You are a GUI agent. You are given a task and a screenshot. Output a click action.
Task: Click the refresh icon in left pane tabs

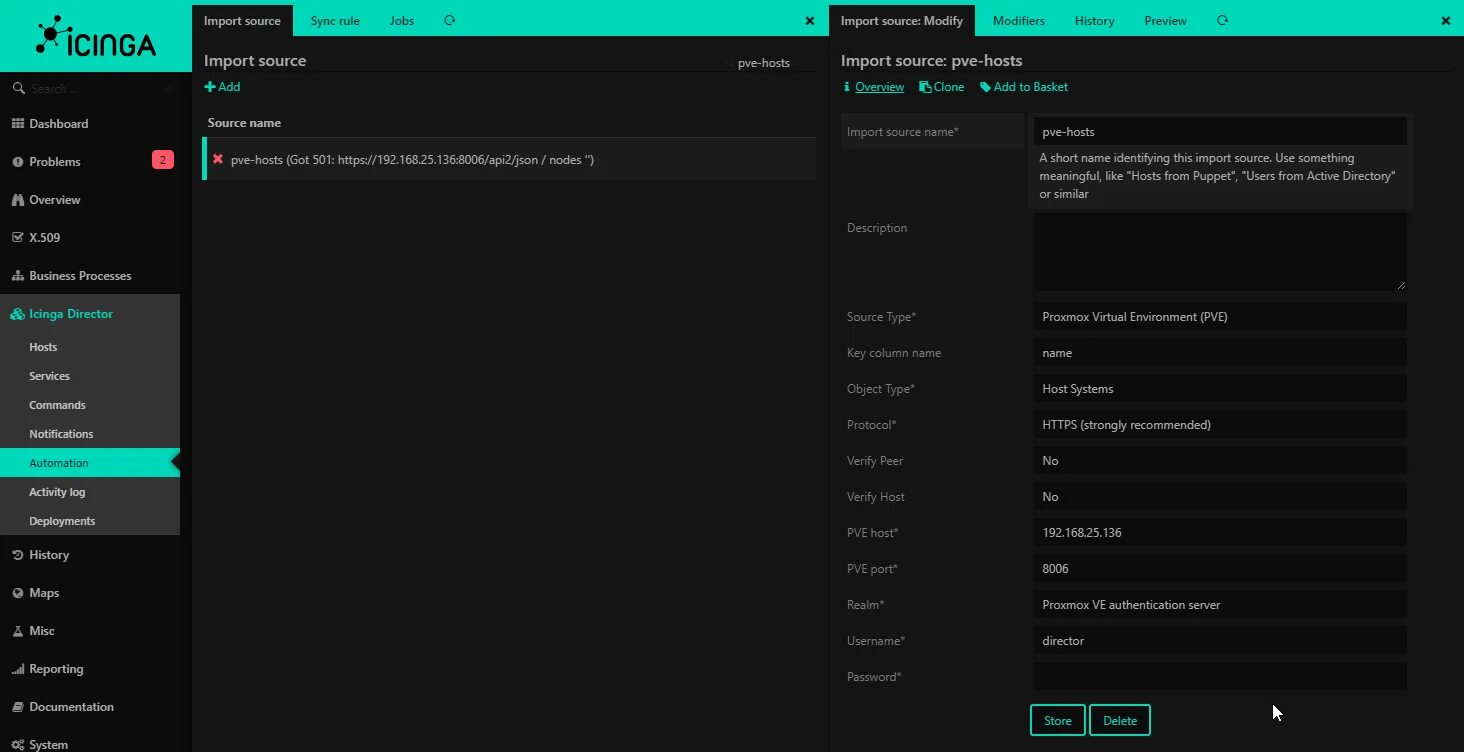[x=449, y=20]
